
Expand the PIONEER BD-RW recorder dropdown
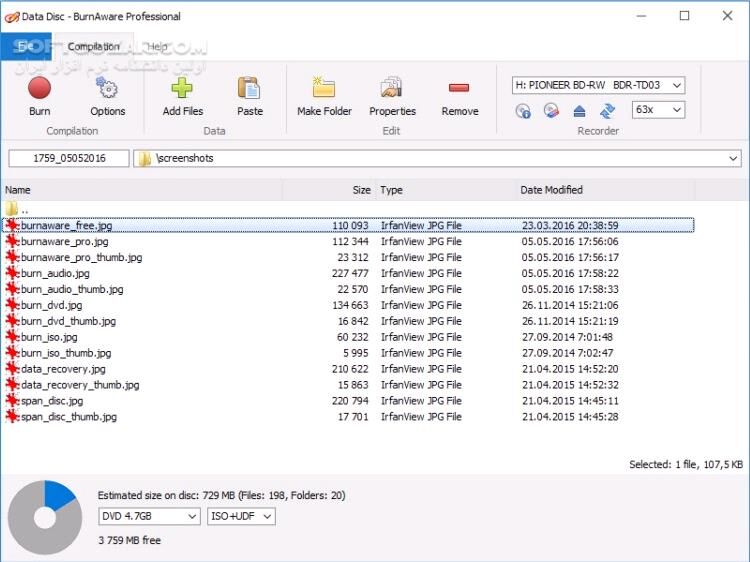click(597, 86)
